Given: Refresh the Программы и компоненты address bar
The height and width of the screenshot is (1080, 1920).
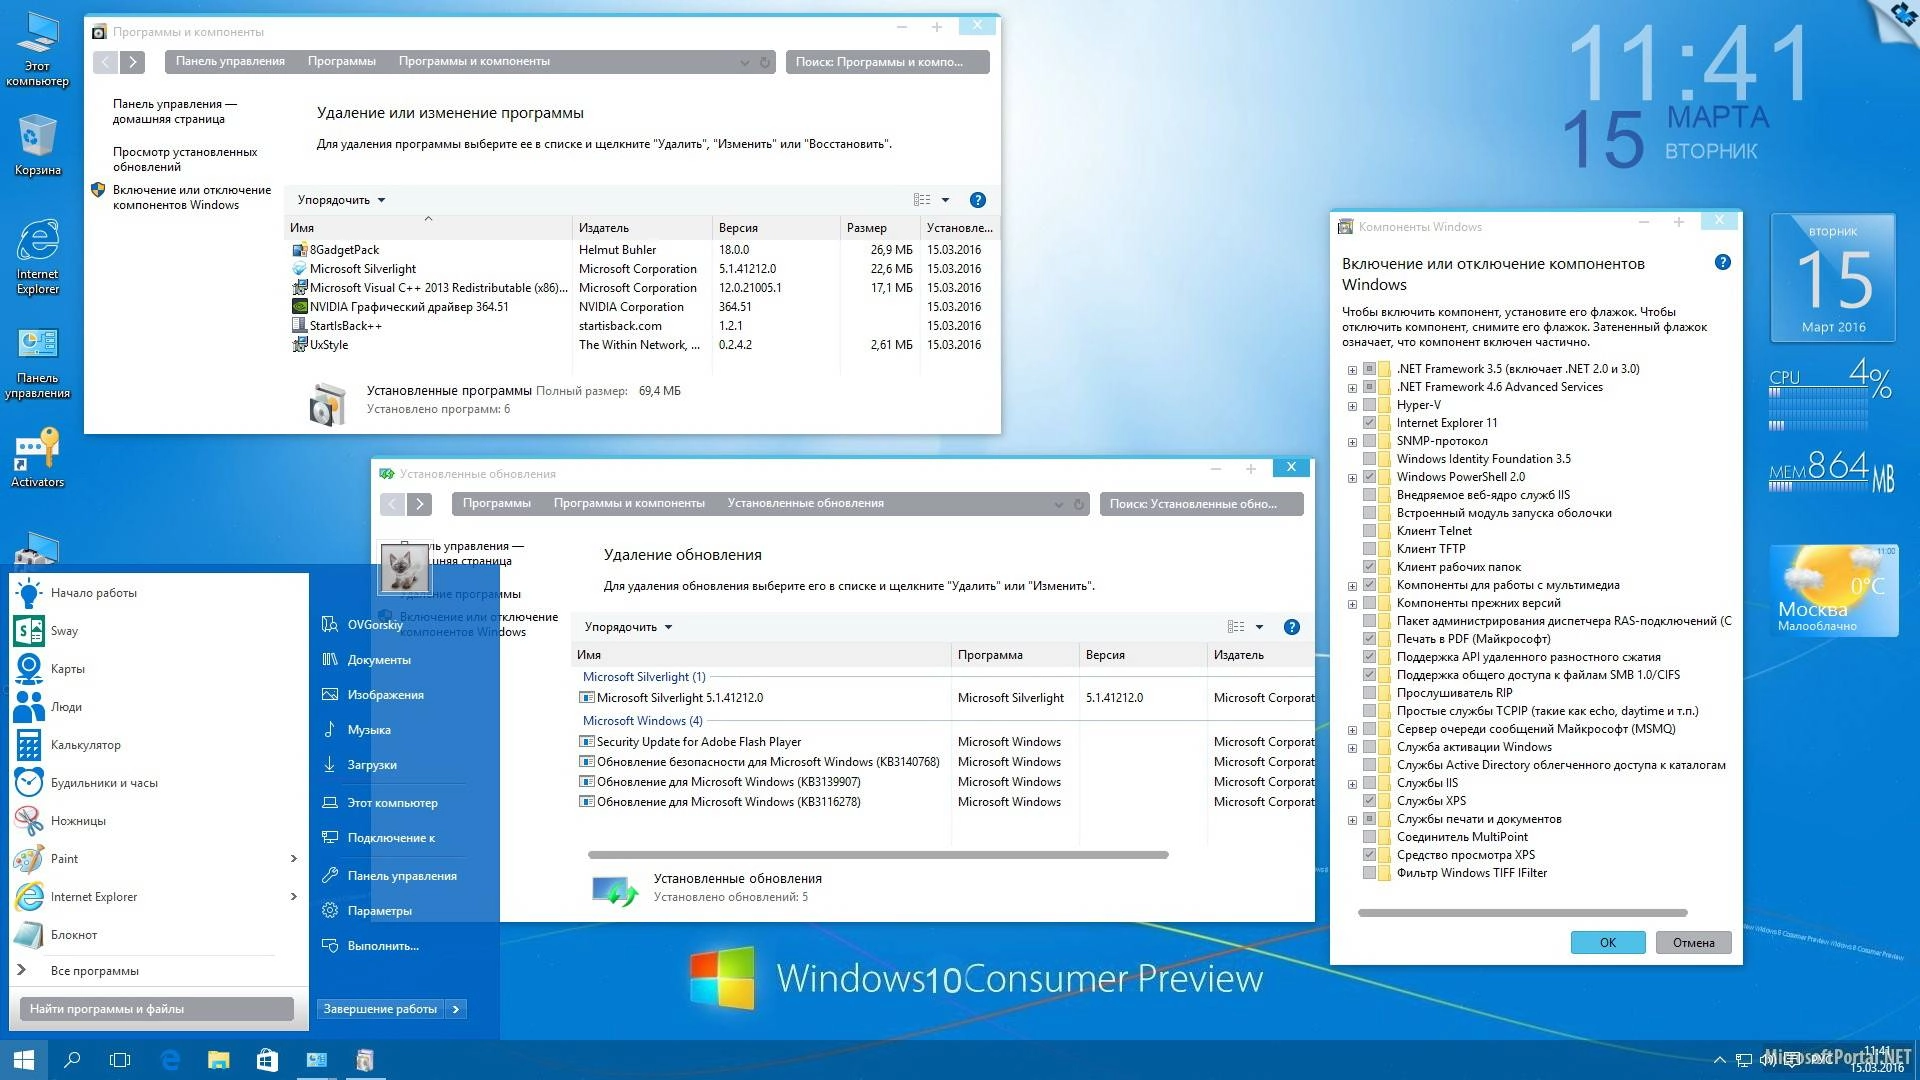Looking at the screenshot, I should coord(765,62).
